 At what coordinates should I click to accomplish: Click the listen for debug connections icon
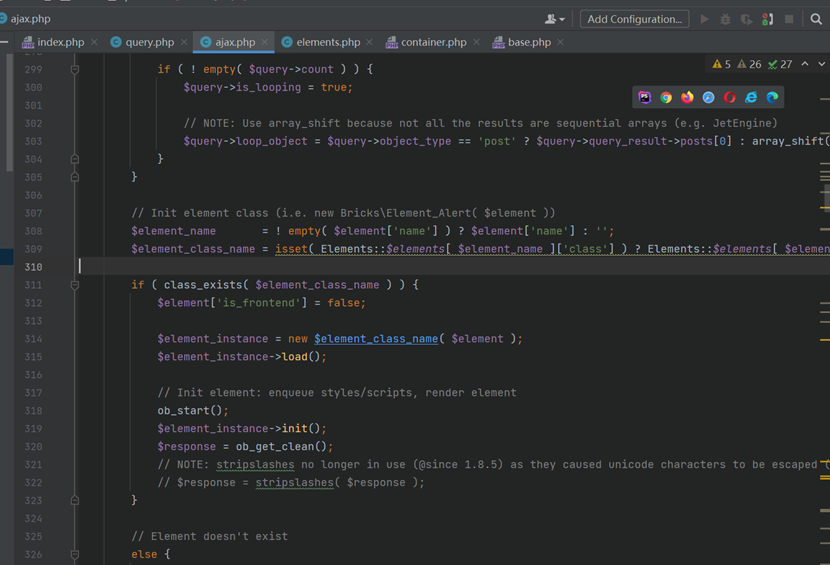click(x=768, y=19)
